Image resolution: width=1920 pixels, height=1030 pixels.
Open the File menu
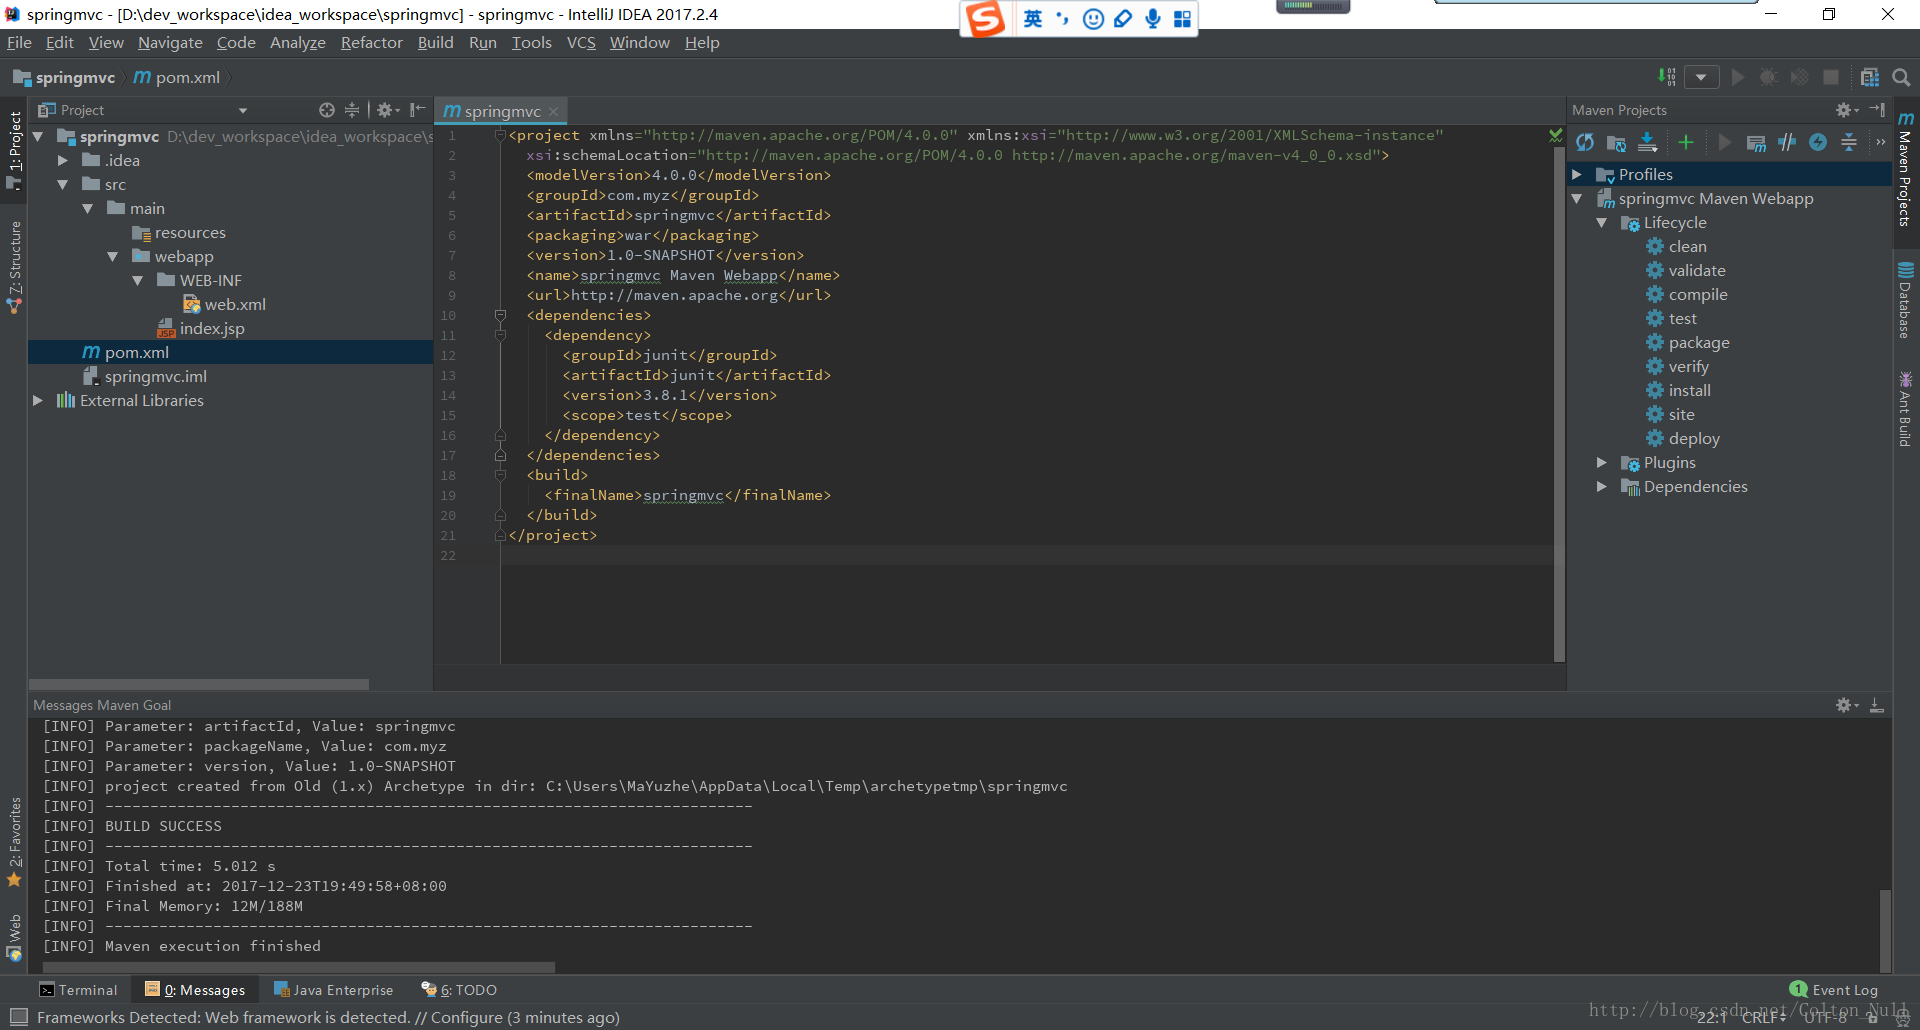19,42
